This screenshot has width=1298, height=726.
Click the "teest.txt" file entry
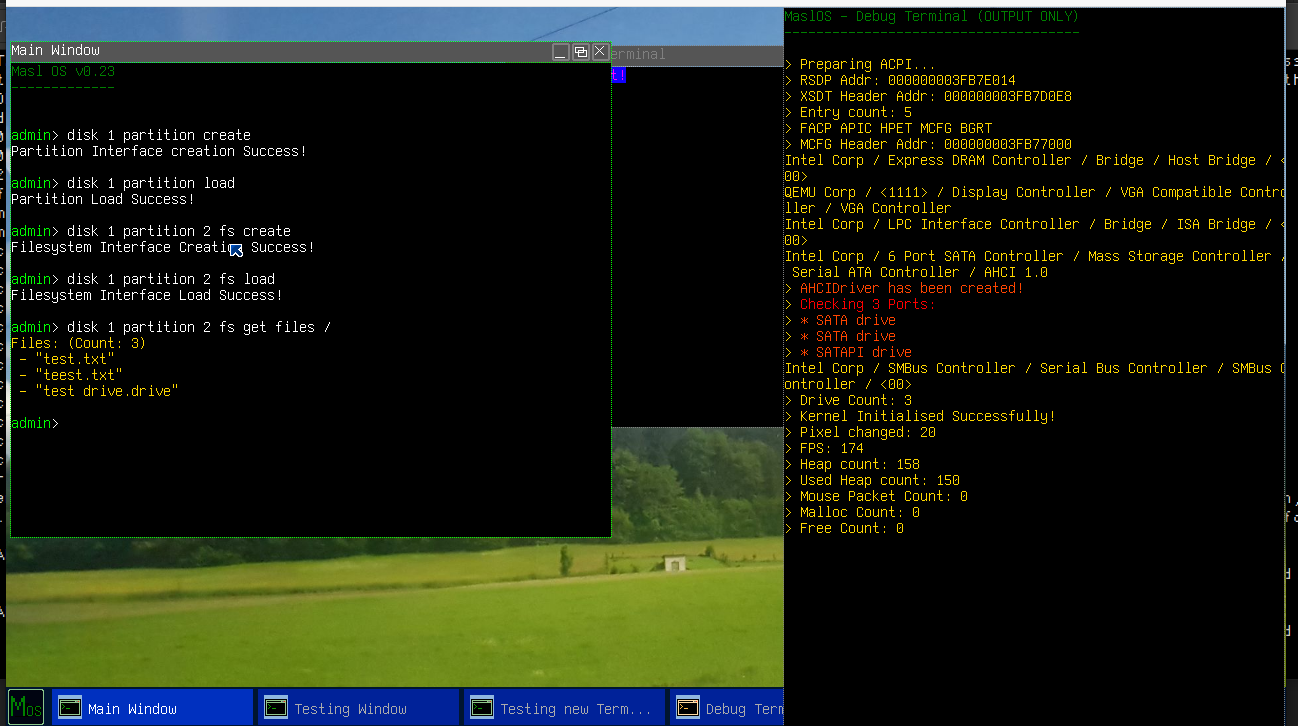point(79,375)
